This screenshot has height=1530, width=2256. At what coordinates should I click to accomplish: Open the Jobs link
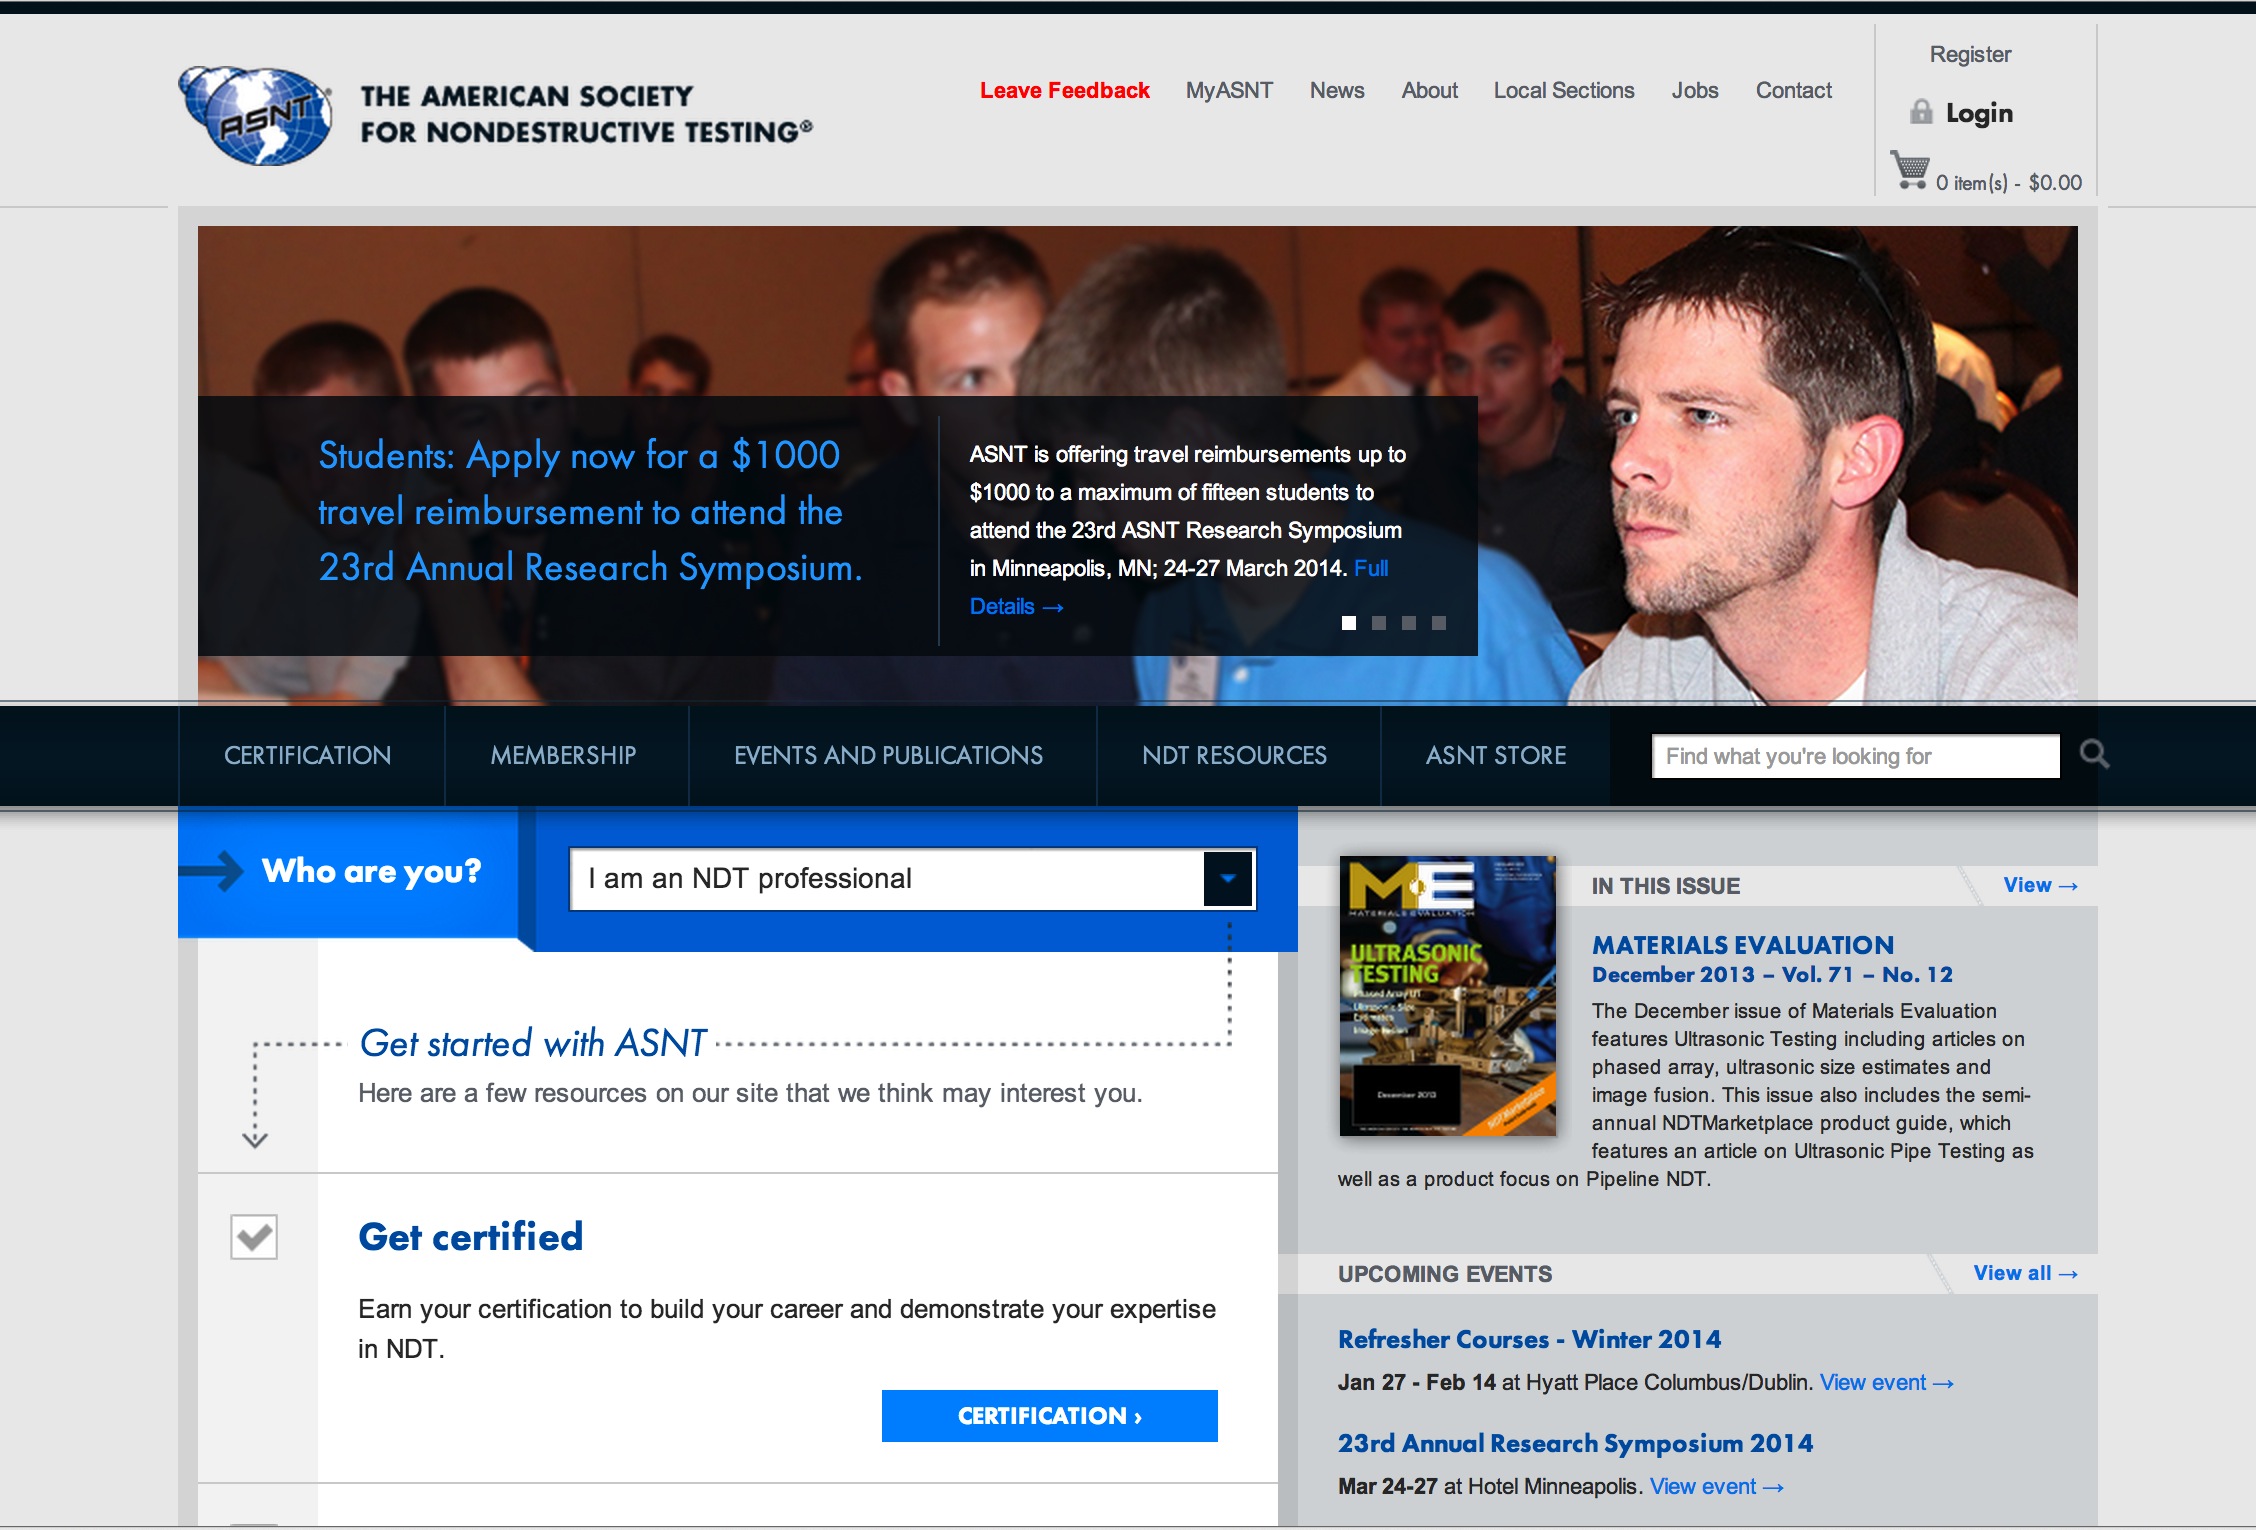point(1695,90)
